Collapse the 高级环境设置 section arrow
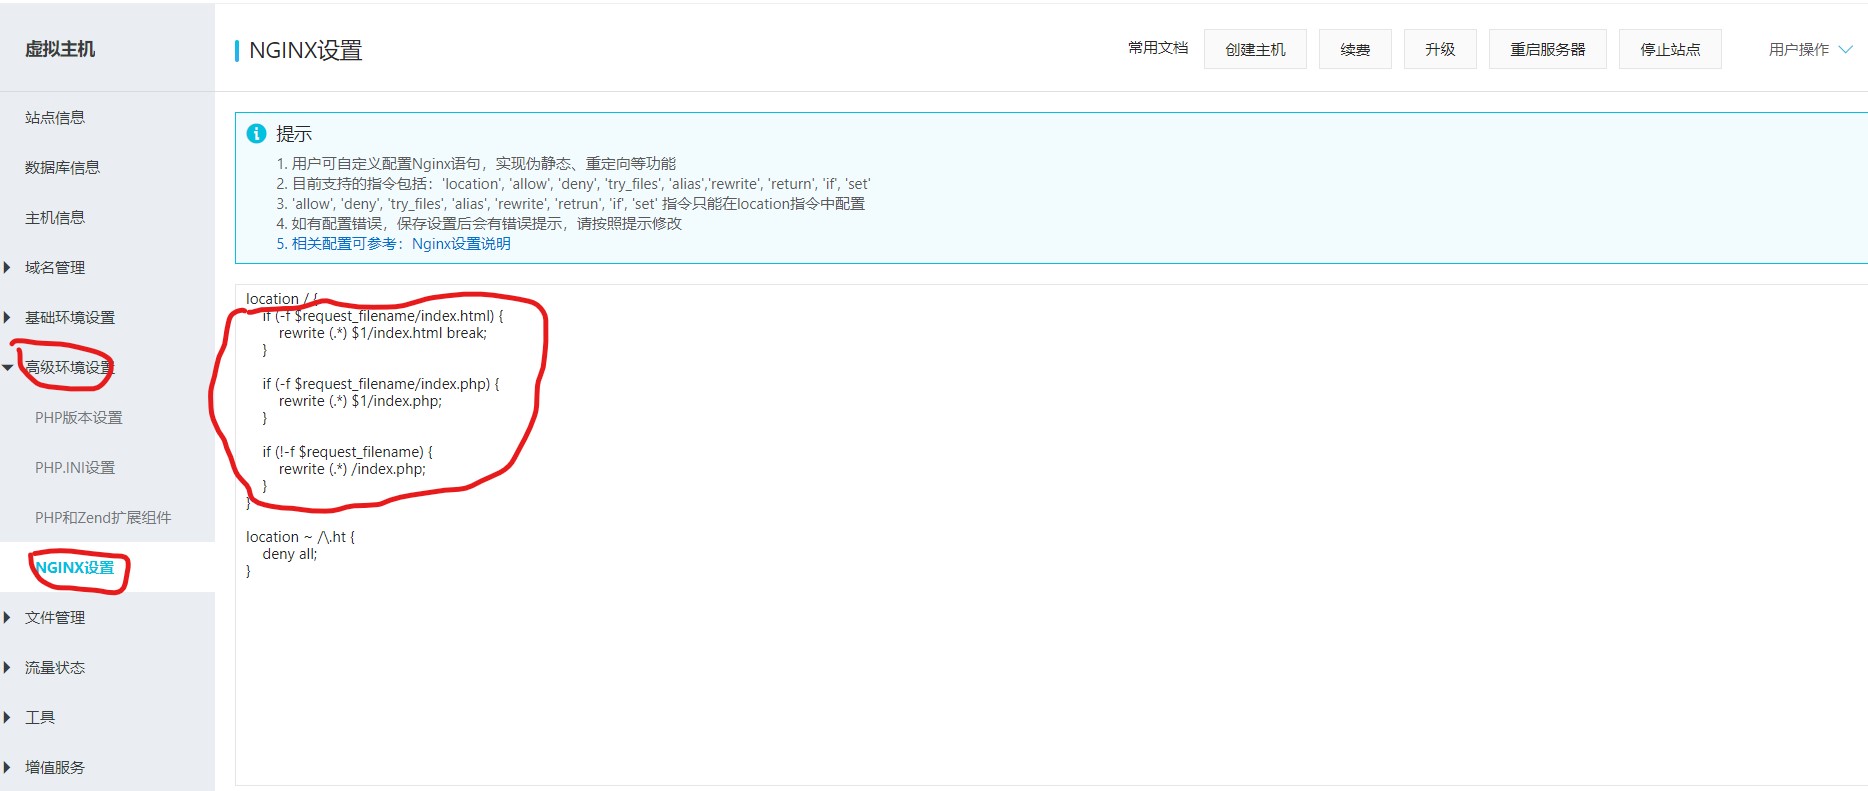This screenshot has height=791, width=1868. tap(7, 367)
